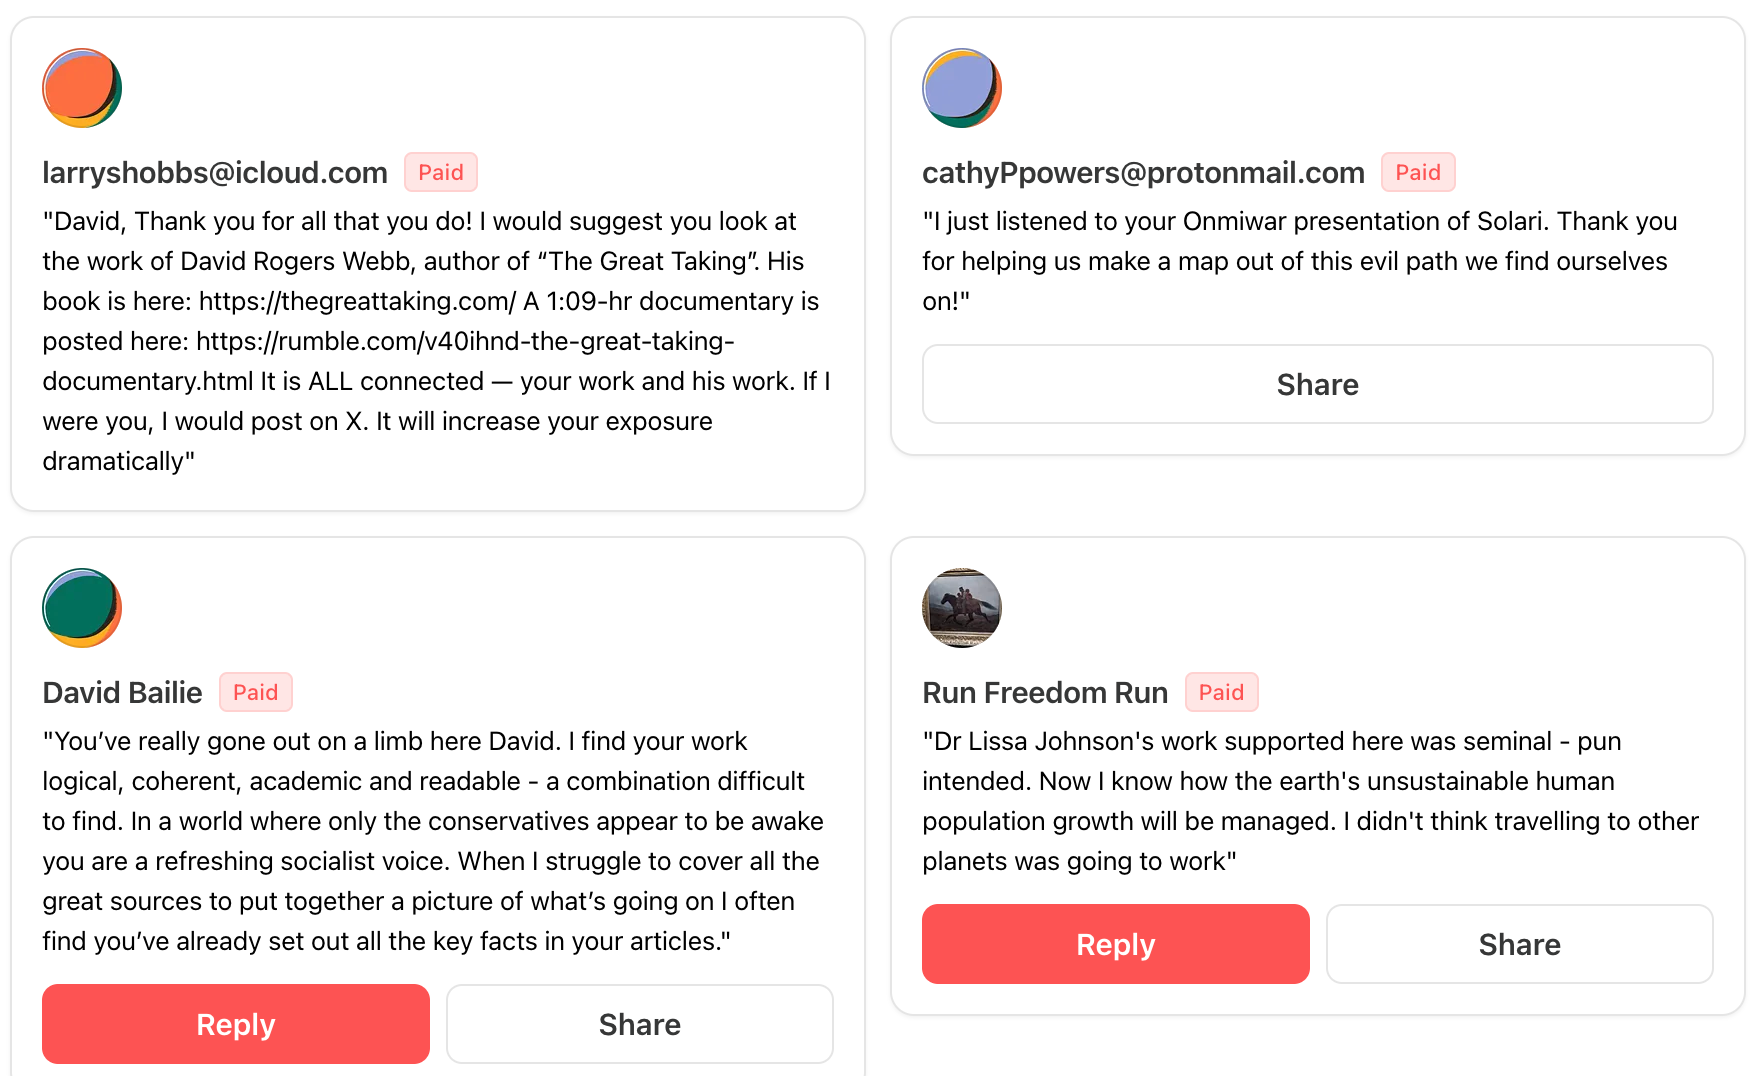
Task: Click Paid badge beside cathyPpowers@protonmail.com
Action: 1418,172
